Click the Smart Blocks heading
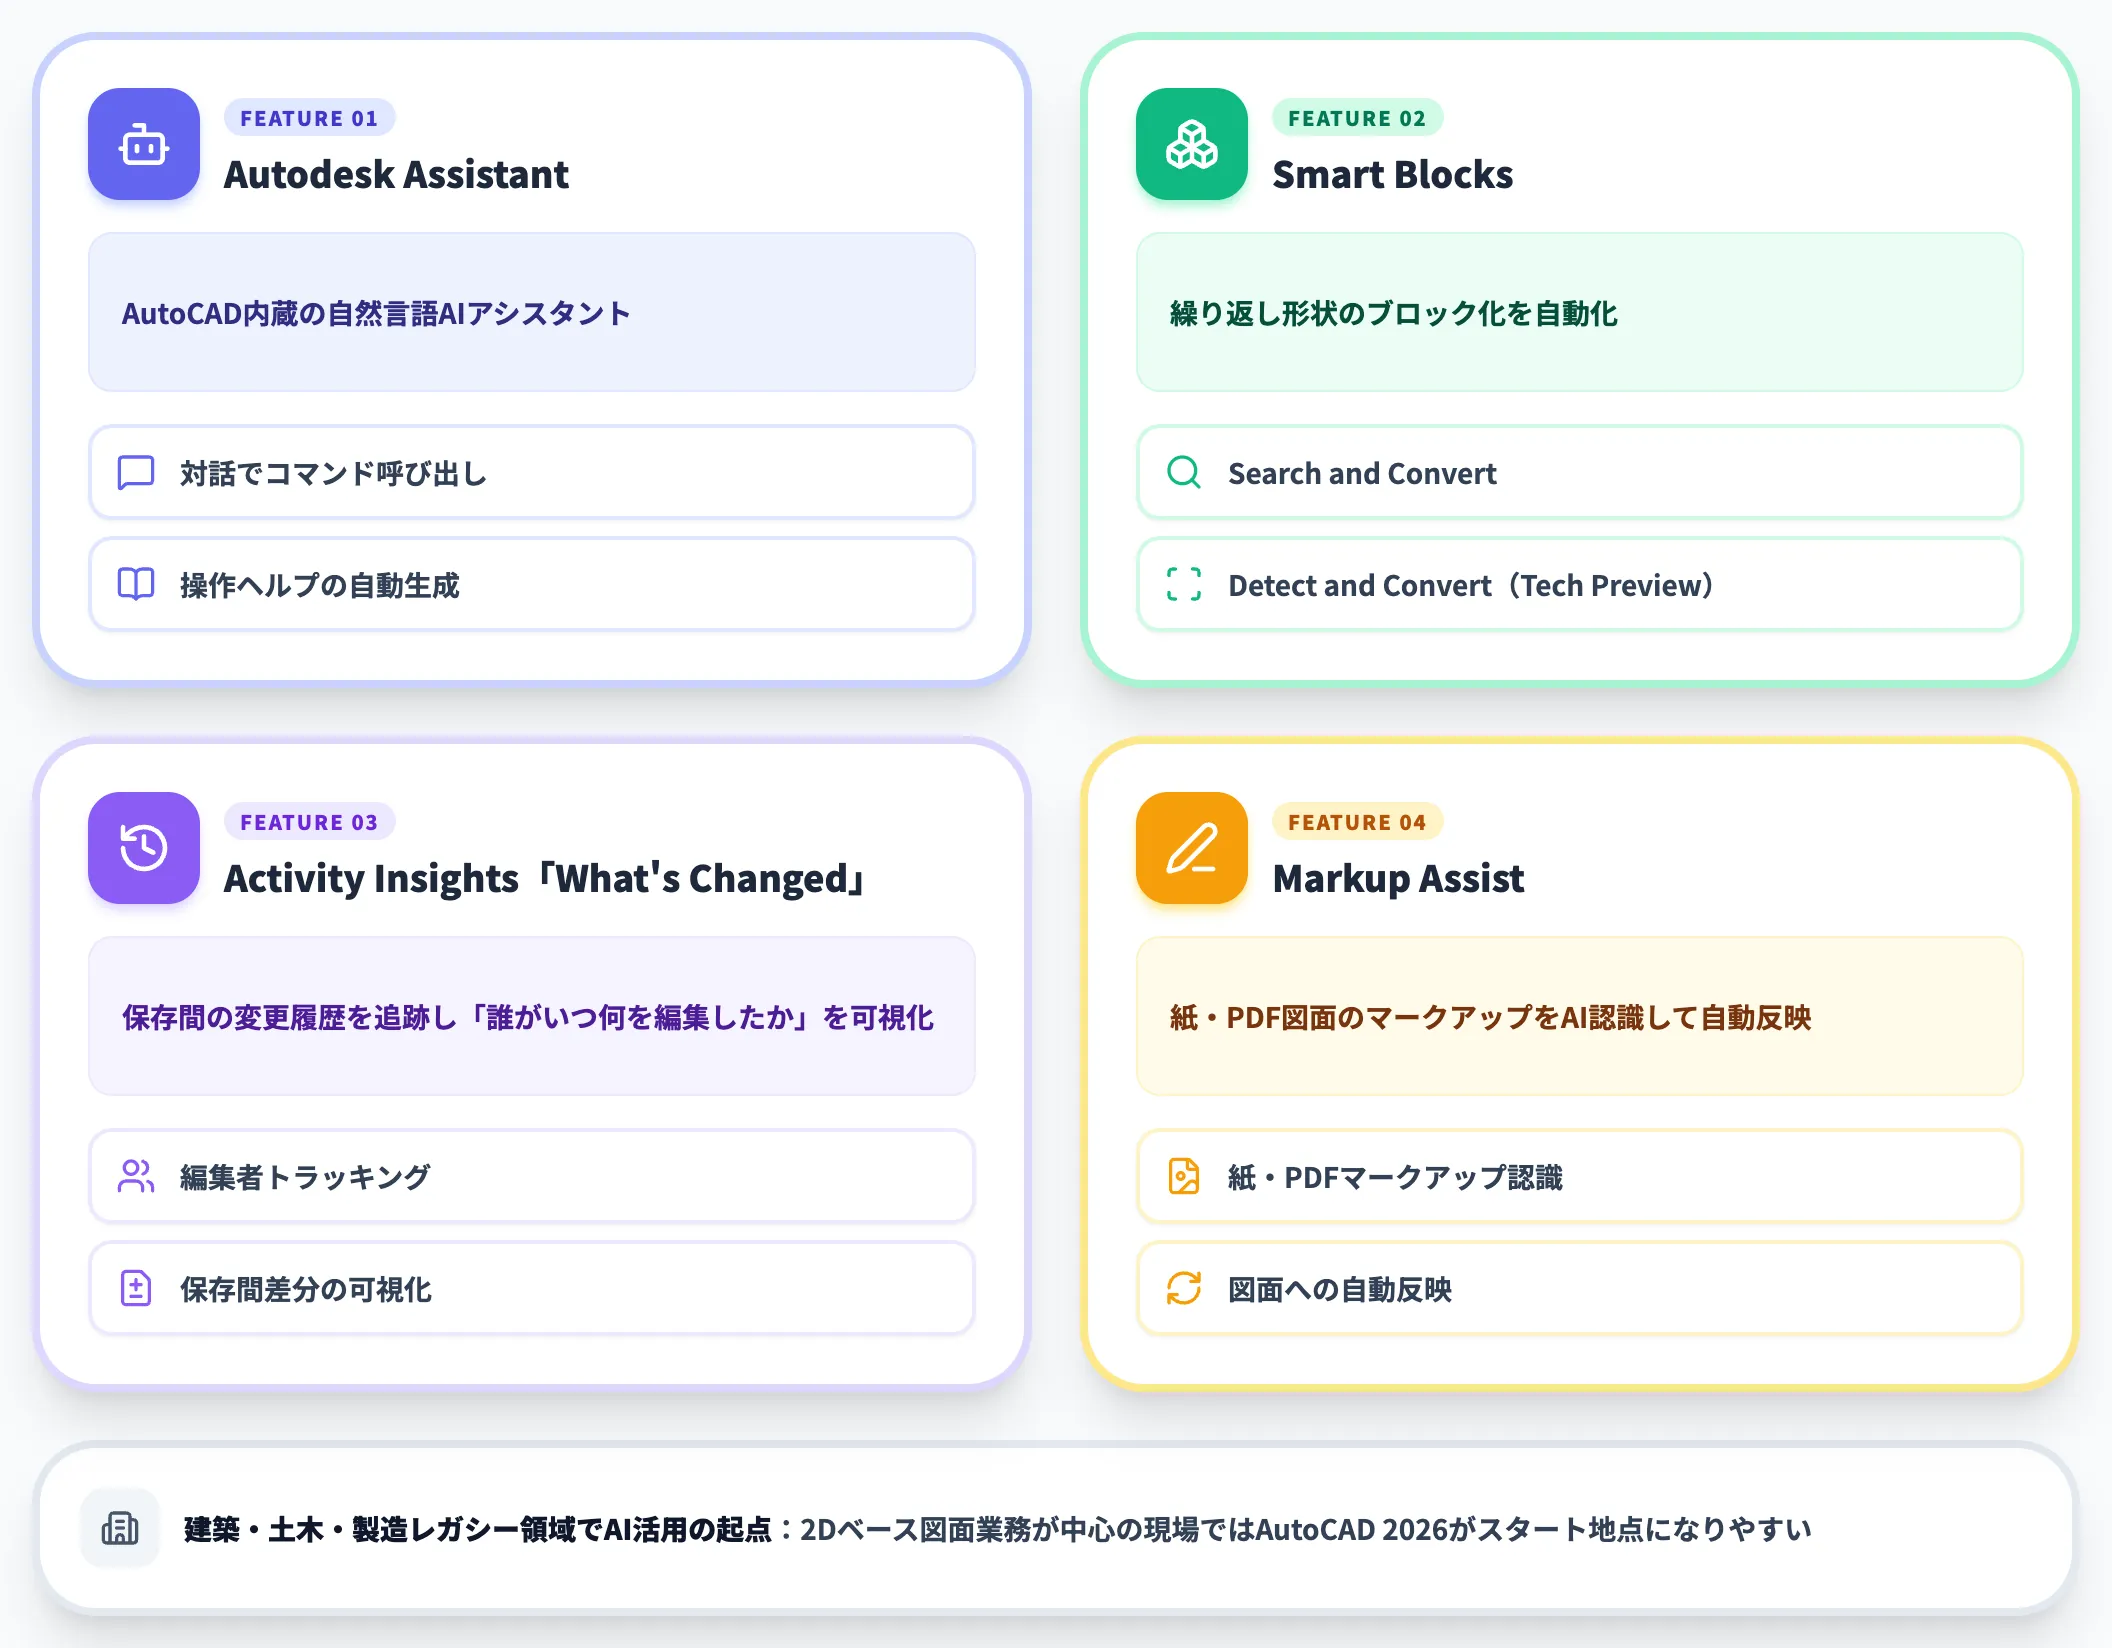The width and height of the screenshot is (2112, 1648). (1393, 175)
